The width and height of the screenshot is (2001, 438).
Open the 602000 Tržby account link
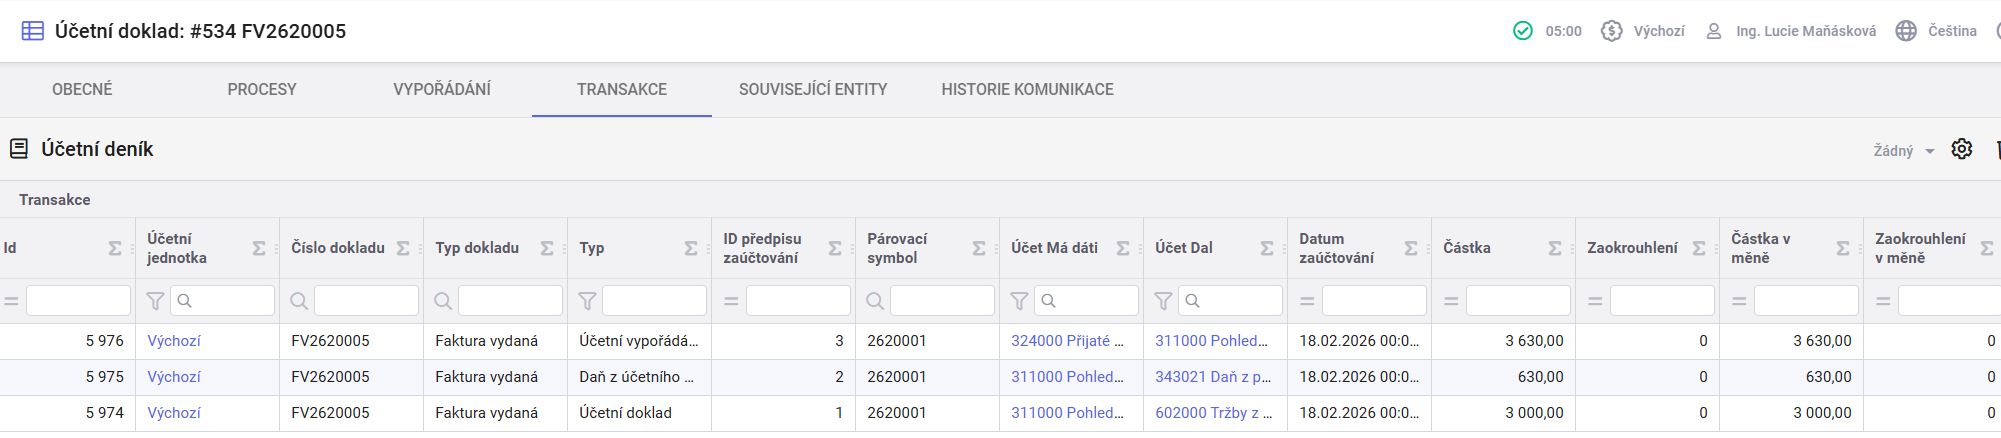1212,413
